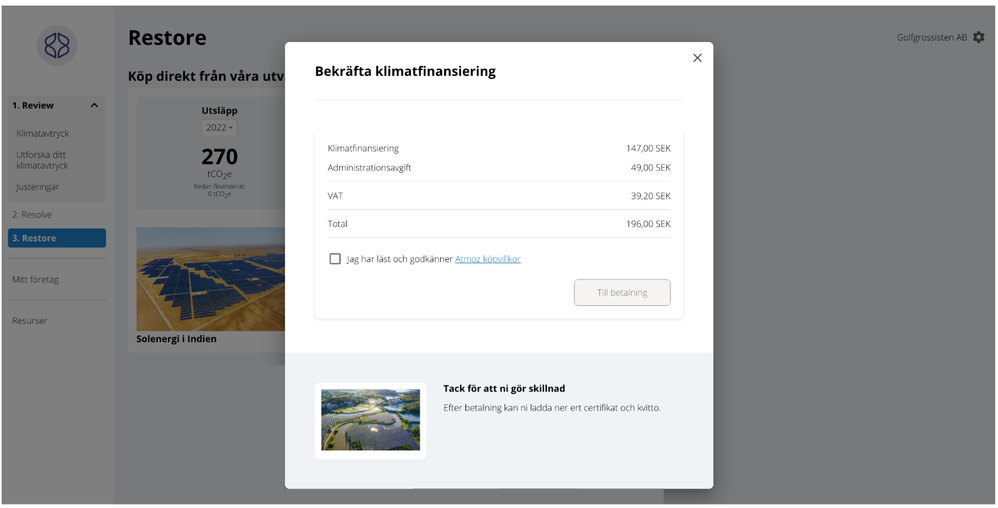Open Justeringar in the sidebar
The height and width of the screenshot is (508, 998).
pyautogui.click(x=38, y=187)
